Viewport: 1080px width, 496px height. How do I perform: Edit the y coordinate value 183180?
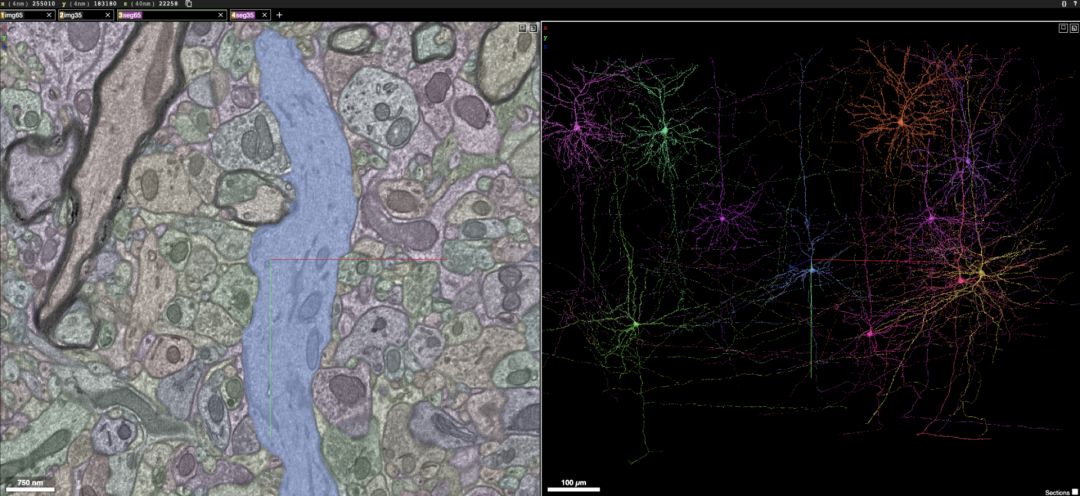(105, 3)
